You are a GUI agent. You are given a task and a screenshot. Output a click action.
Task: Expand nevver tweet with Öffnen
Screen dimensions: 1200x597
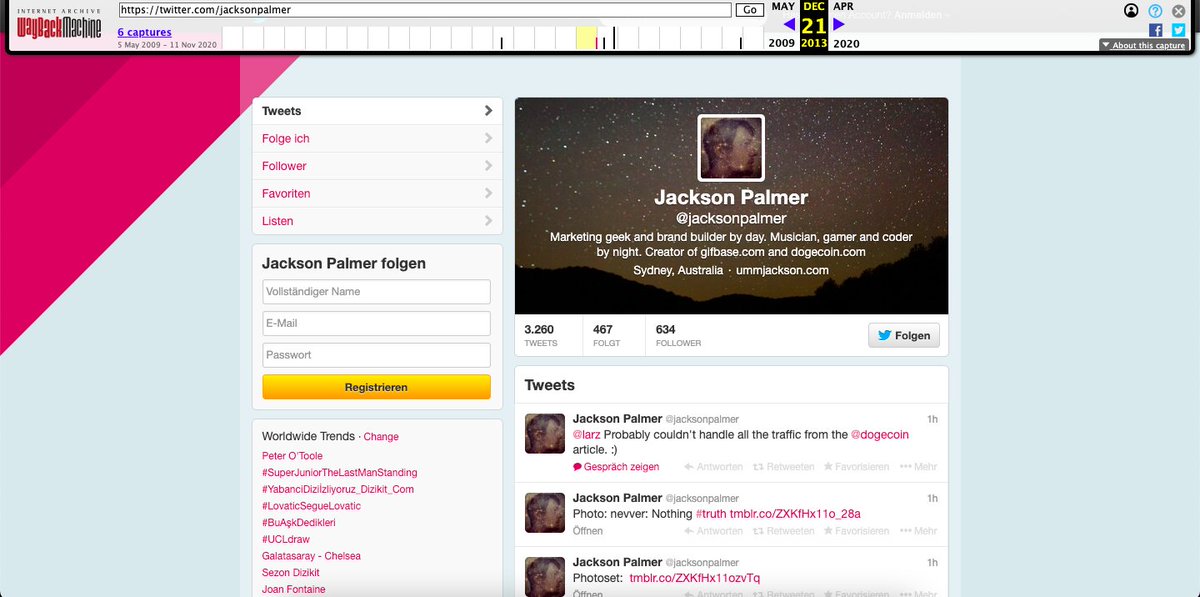coord(588,531)
